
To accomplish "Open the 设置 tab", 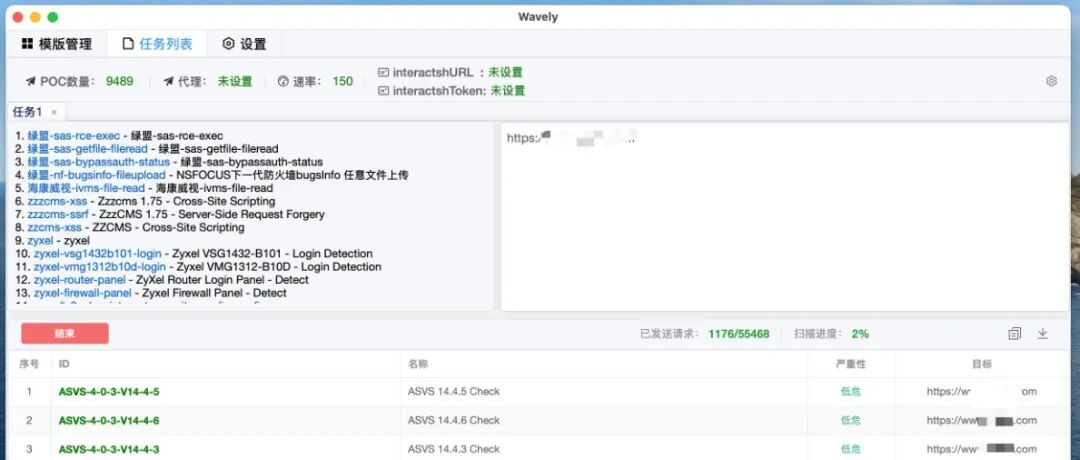I will (x=244, y=44).
